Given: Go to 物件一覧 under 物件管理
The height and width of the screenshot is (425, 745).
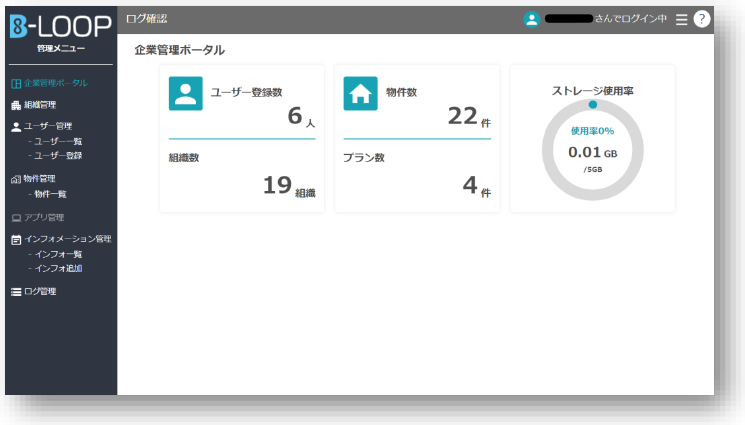Looking at the screenshot, I should (x=50, y=193).
